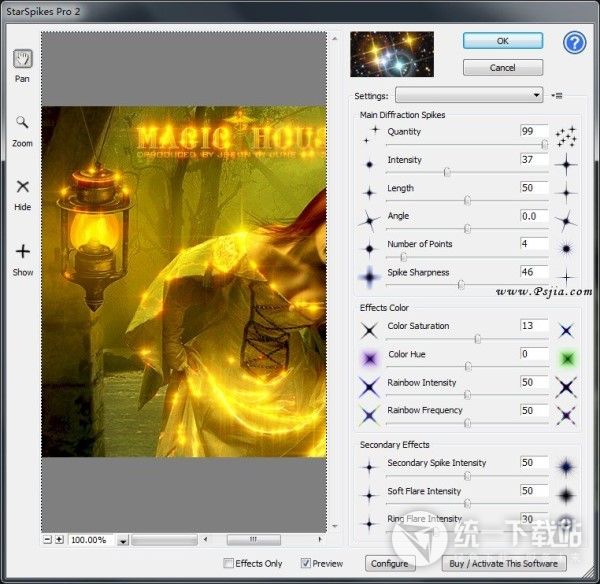Enable the Effects Only checkbox
Screen dimensions: 600x584
(x=228, y=563)
